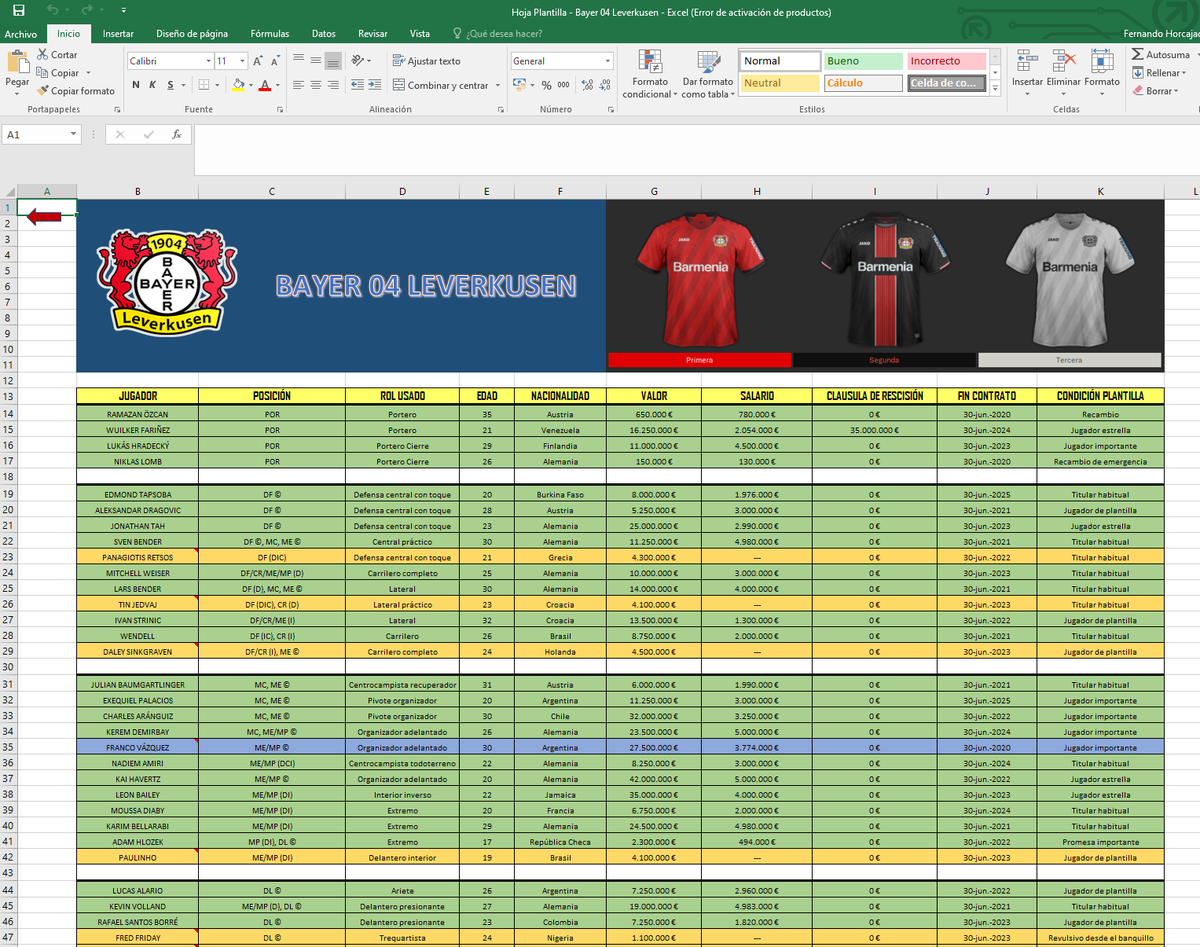The width and height of the screenshot is (1200, 947).
Task: Open the font size 11 dropdown
Action: pos(242,61)
